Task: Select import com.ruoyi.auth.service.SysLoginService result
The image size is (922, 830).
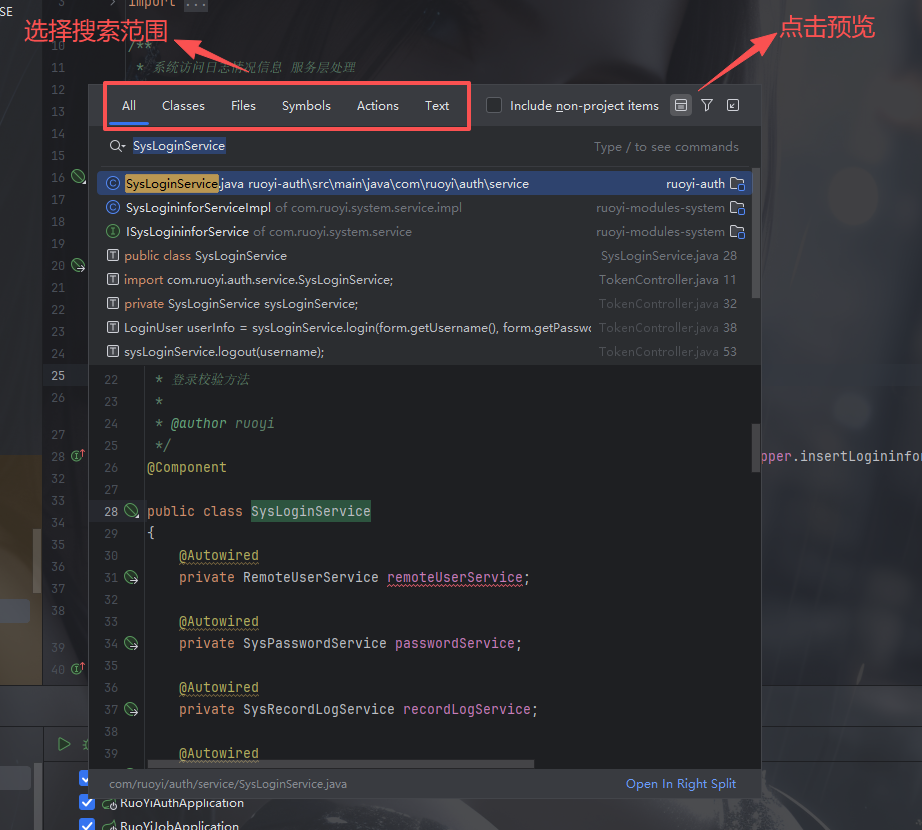Action: click(424, 280)
